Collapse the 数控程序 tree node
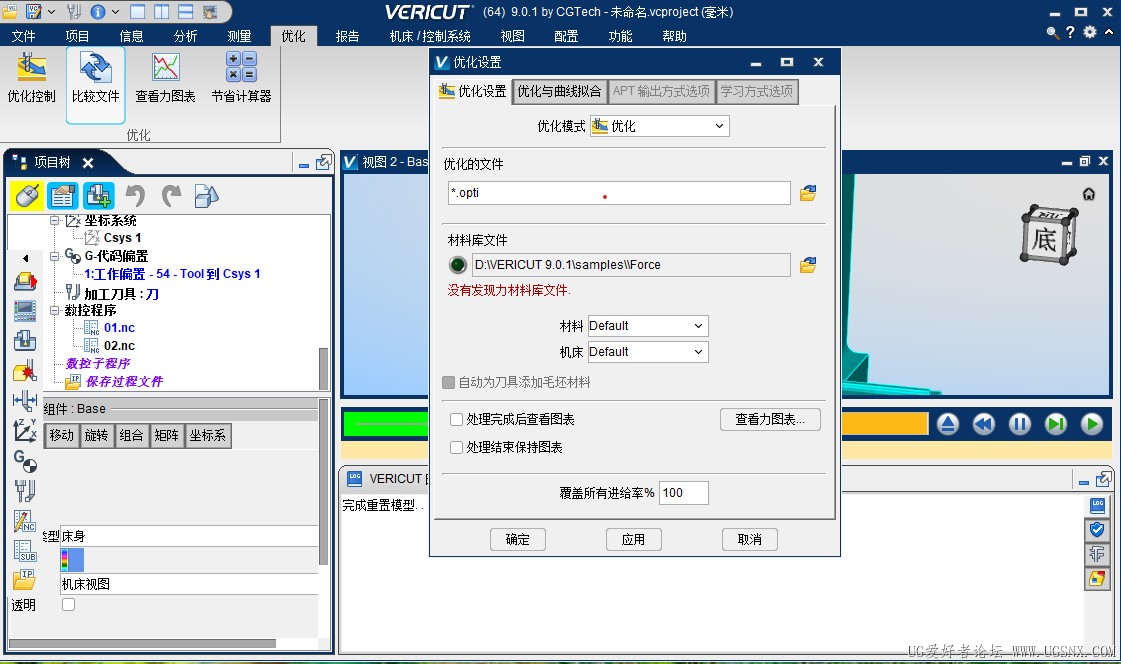Viewport: 1121px width, 664px height. tap(54, 310)
